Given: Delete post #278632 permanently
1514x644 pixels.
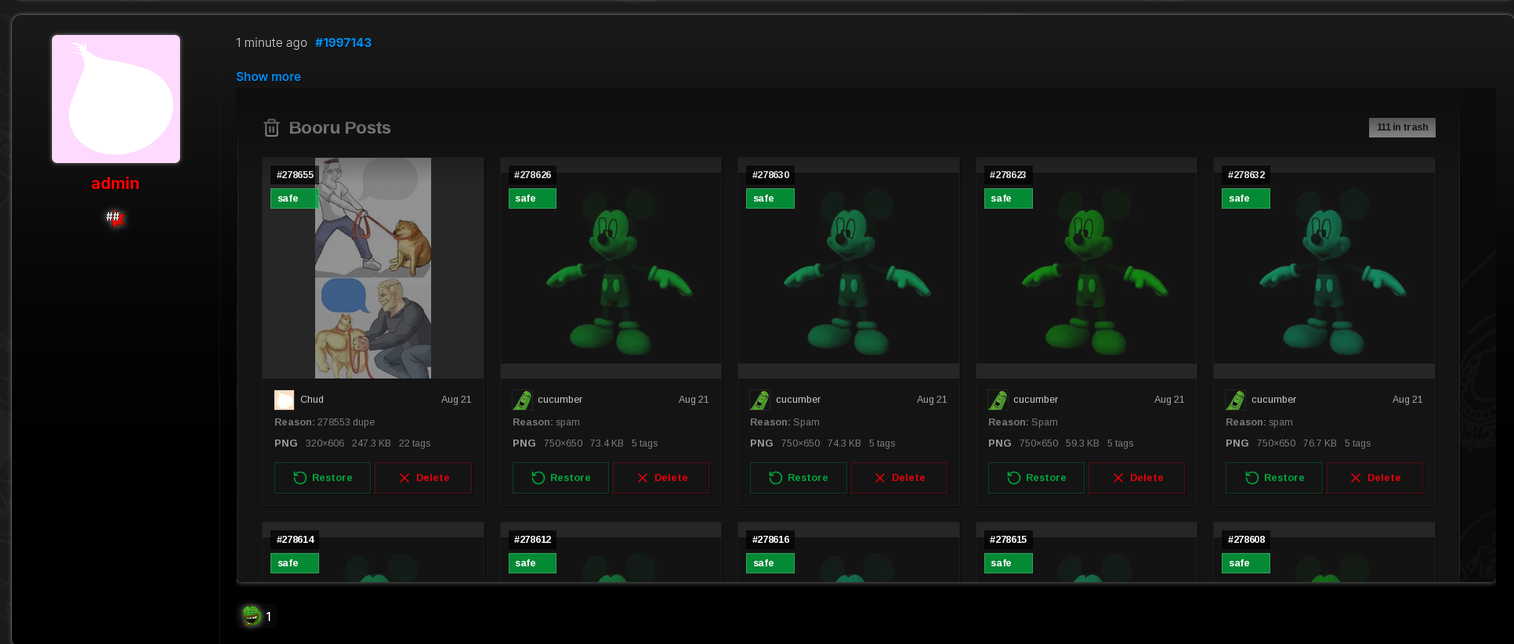Looking at the screenshot, I should [1375, 478].
